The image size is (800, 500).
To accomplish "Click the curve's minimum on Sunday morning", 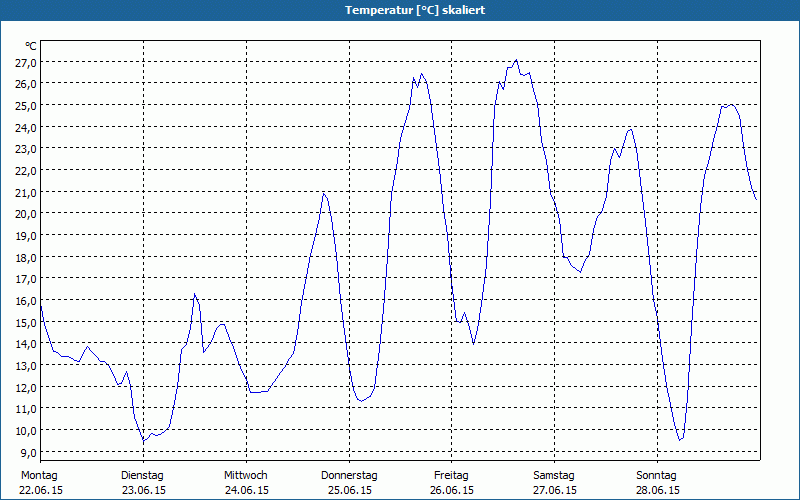I will tap(680, 440).
